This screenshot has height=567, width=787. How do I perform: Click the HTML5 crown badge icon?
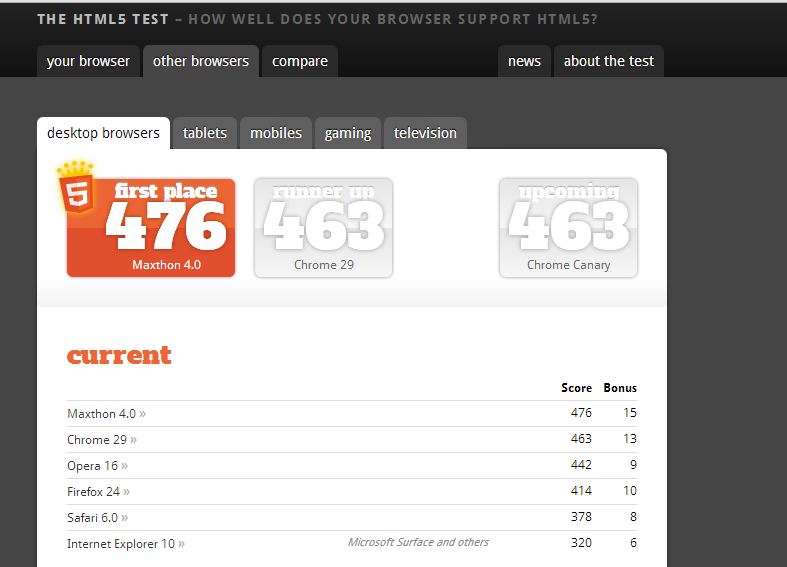[76, 188]
